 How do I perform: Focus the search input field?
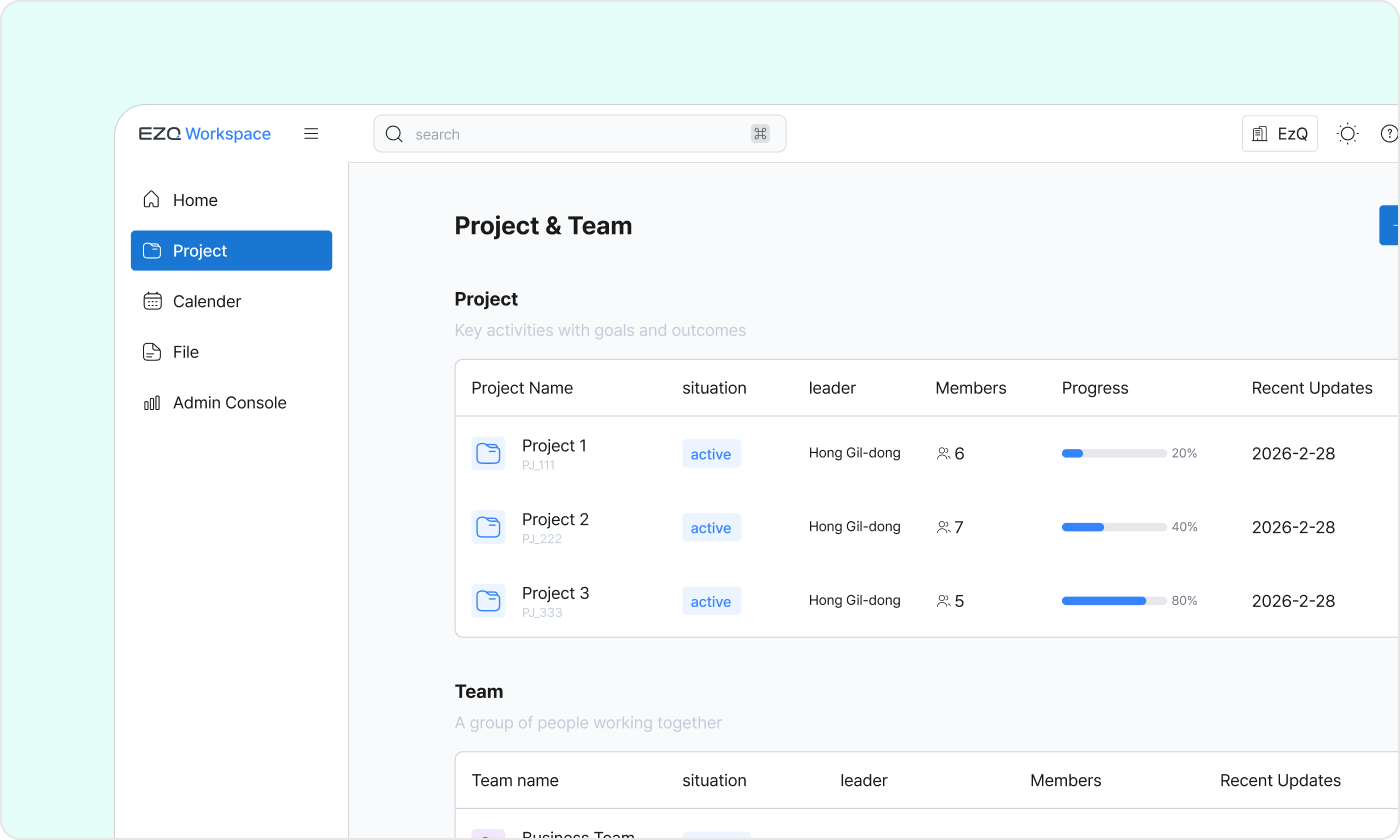[x=580, y=134]
